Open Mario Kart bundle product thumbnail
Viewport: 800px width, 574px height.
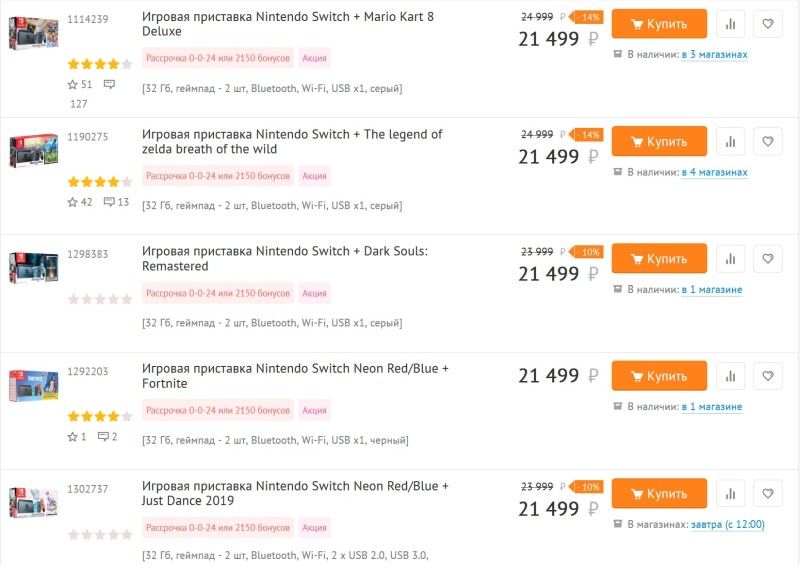coord(34,33)
